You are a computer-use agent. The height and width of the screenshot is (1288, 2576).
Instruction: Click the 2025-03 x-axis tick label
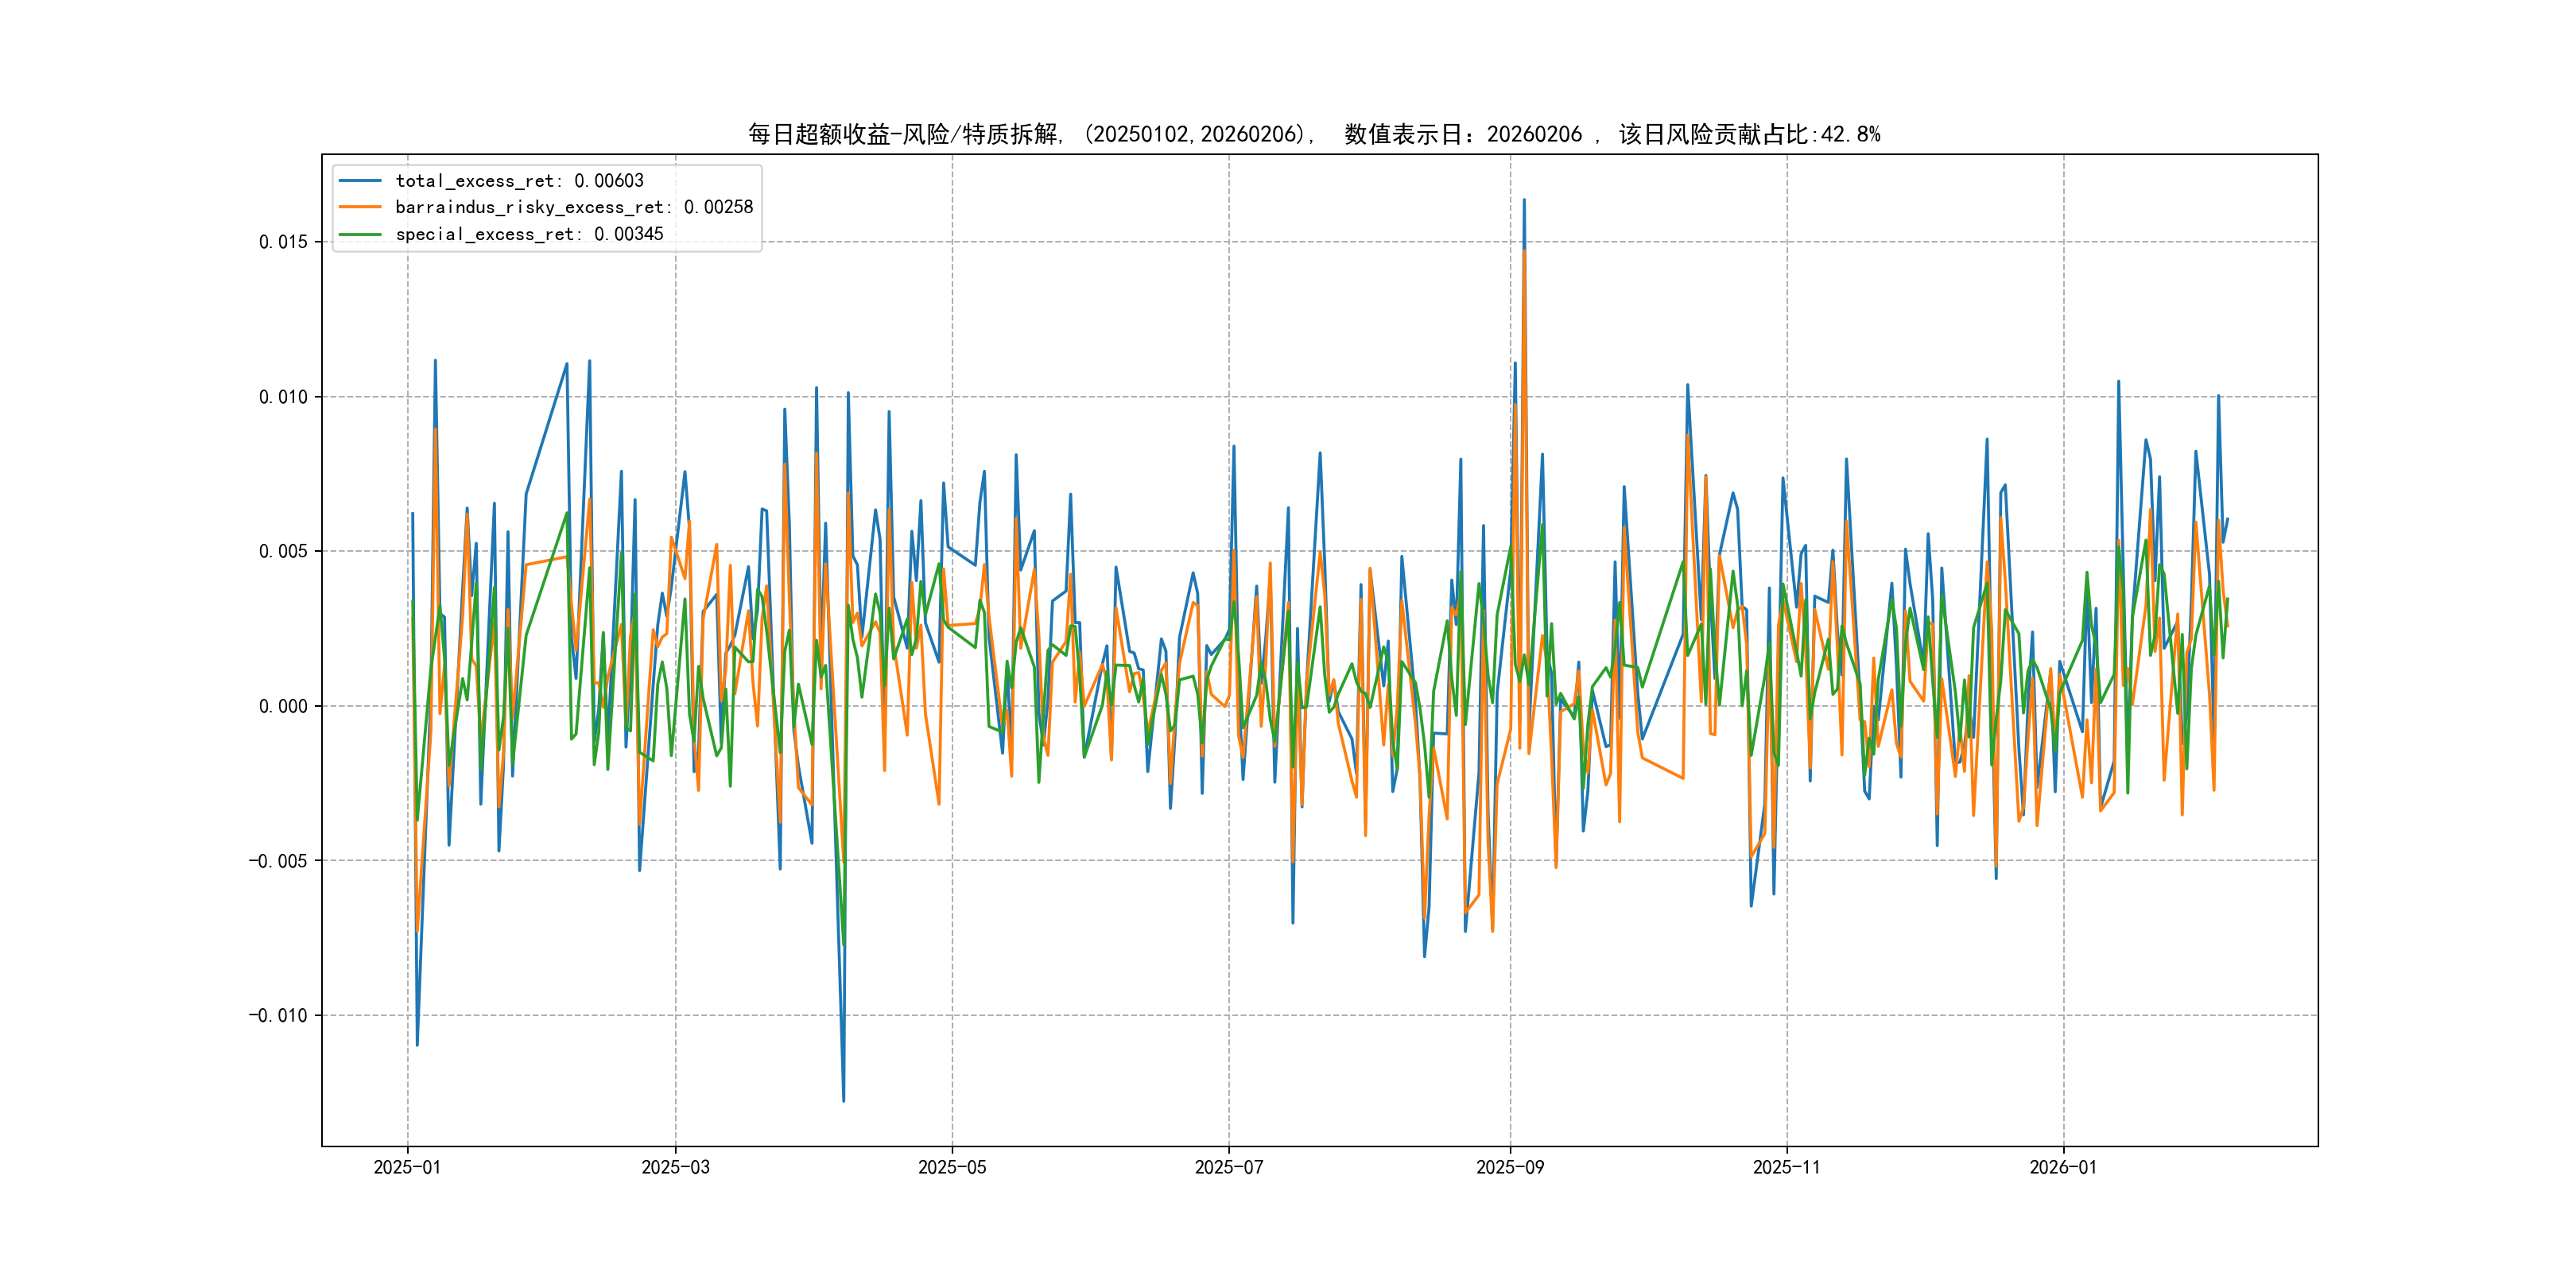pos(675,1168)
